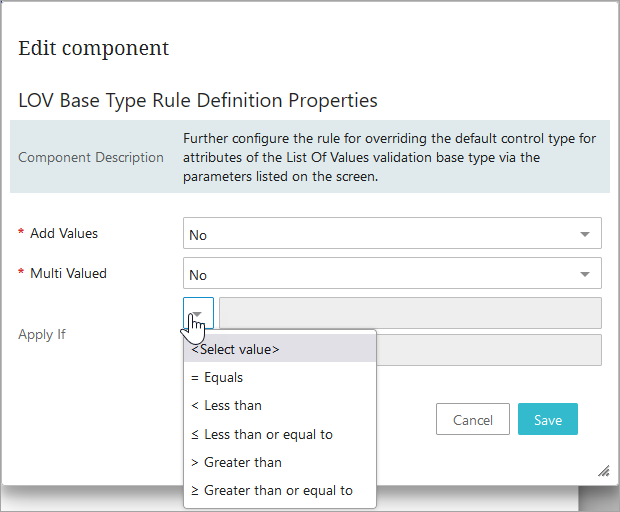Click the Save button
The height and width of the screenshot is (512, 620).
[548, 419]
